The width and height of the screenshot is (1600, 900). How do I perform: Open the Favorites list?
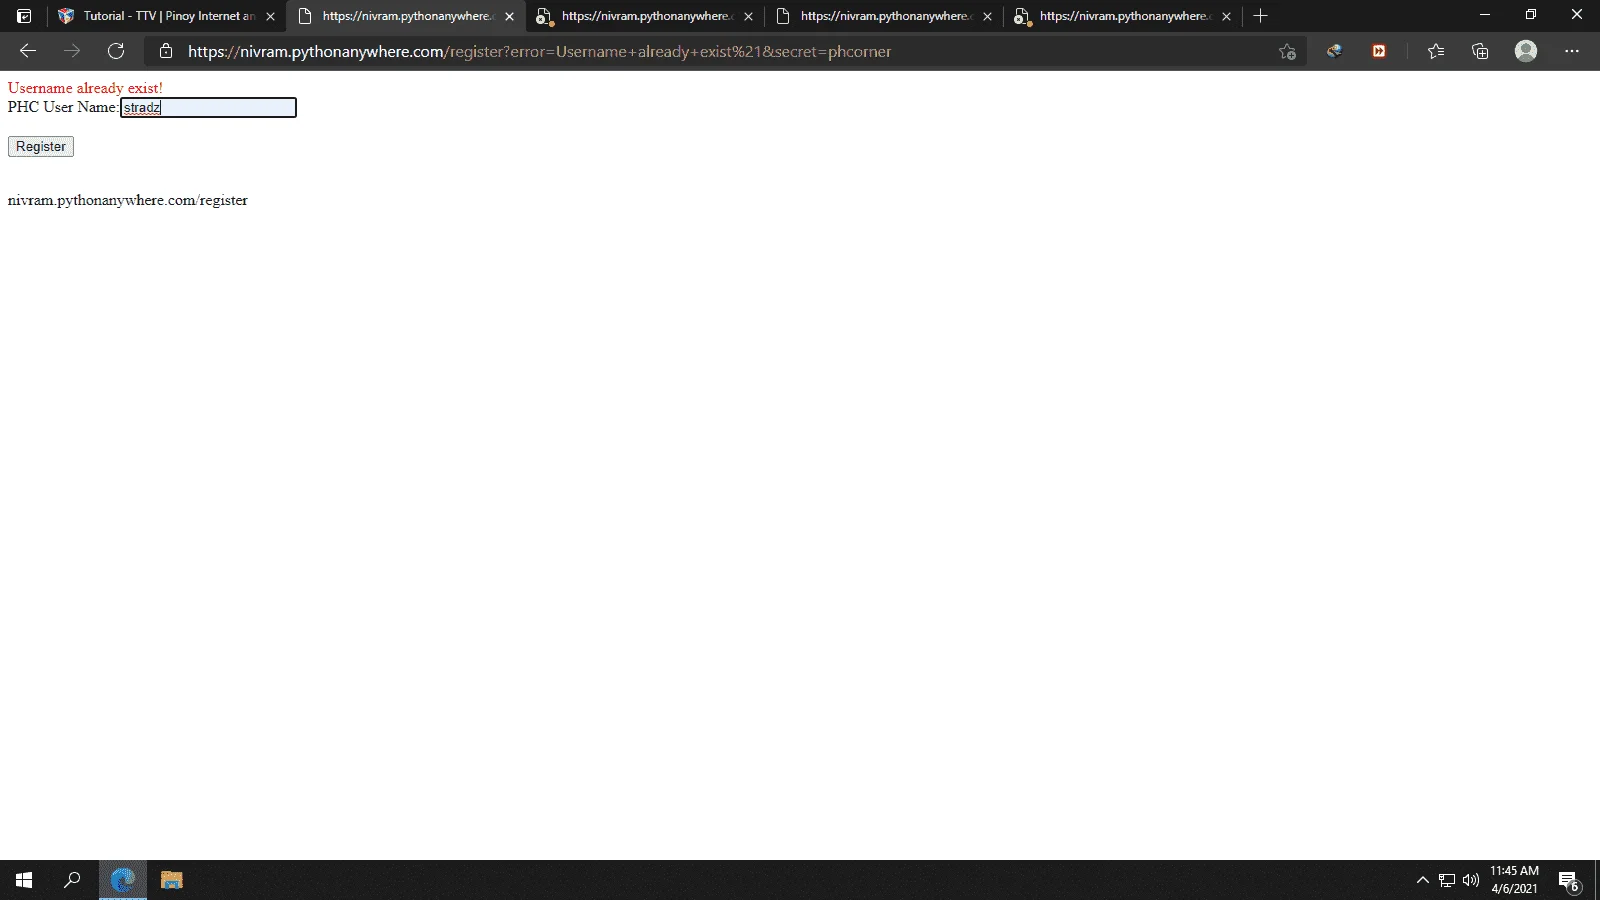(1436, 51)
